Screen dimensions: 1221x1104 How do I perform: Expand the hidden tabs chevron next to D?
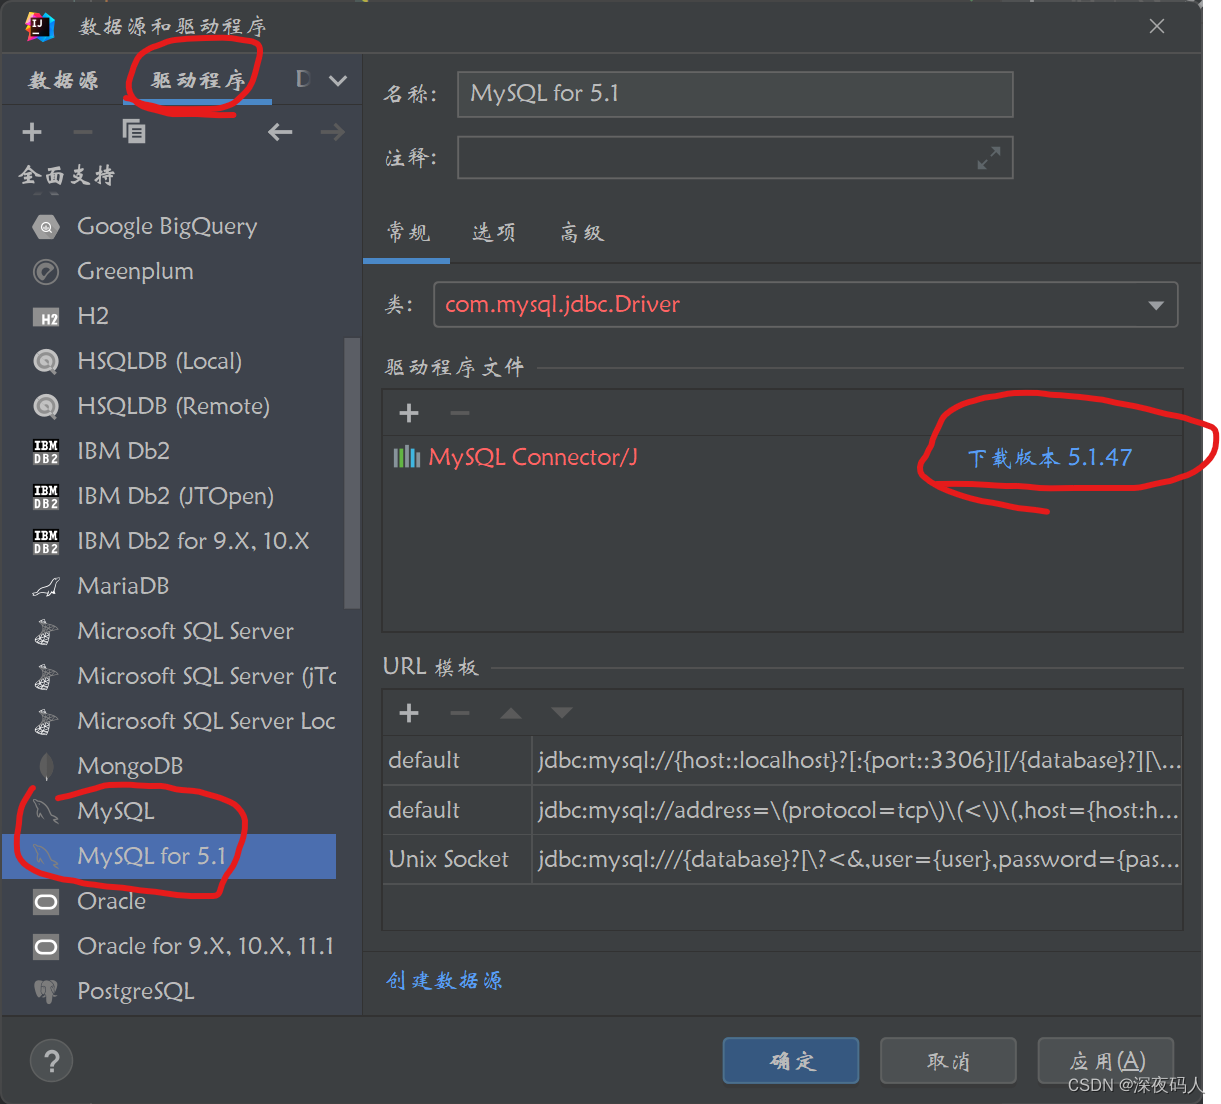pyautogui.click(x=338, y=80)
